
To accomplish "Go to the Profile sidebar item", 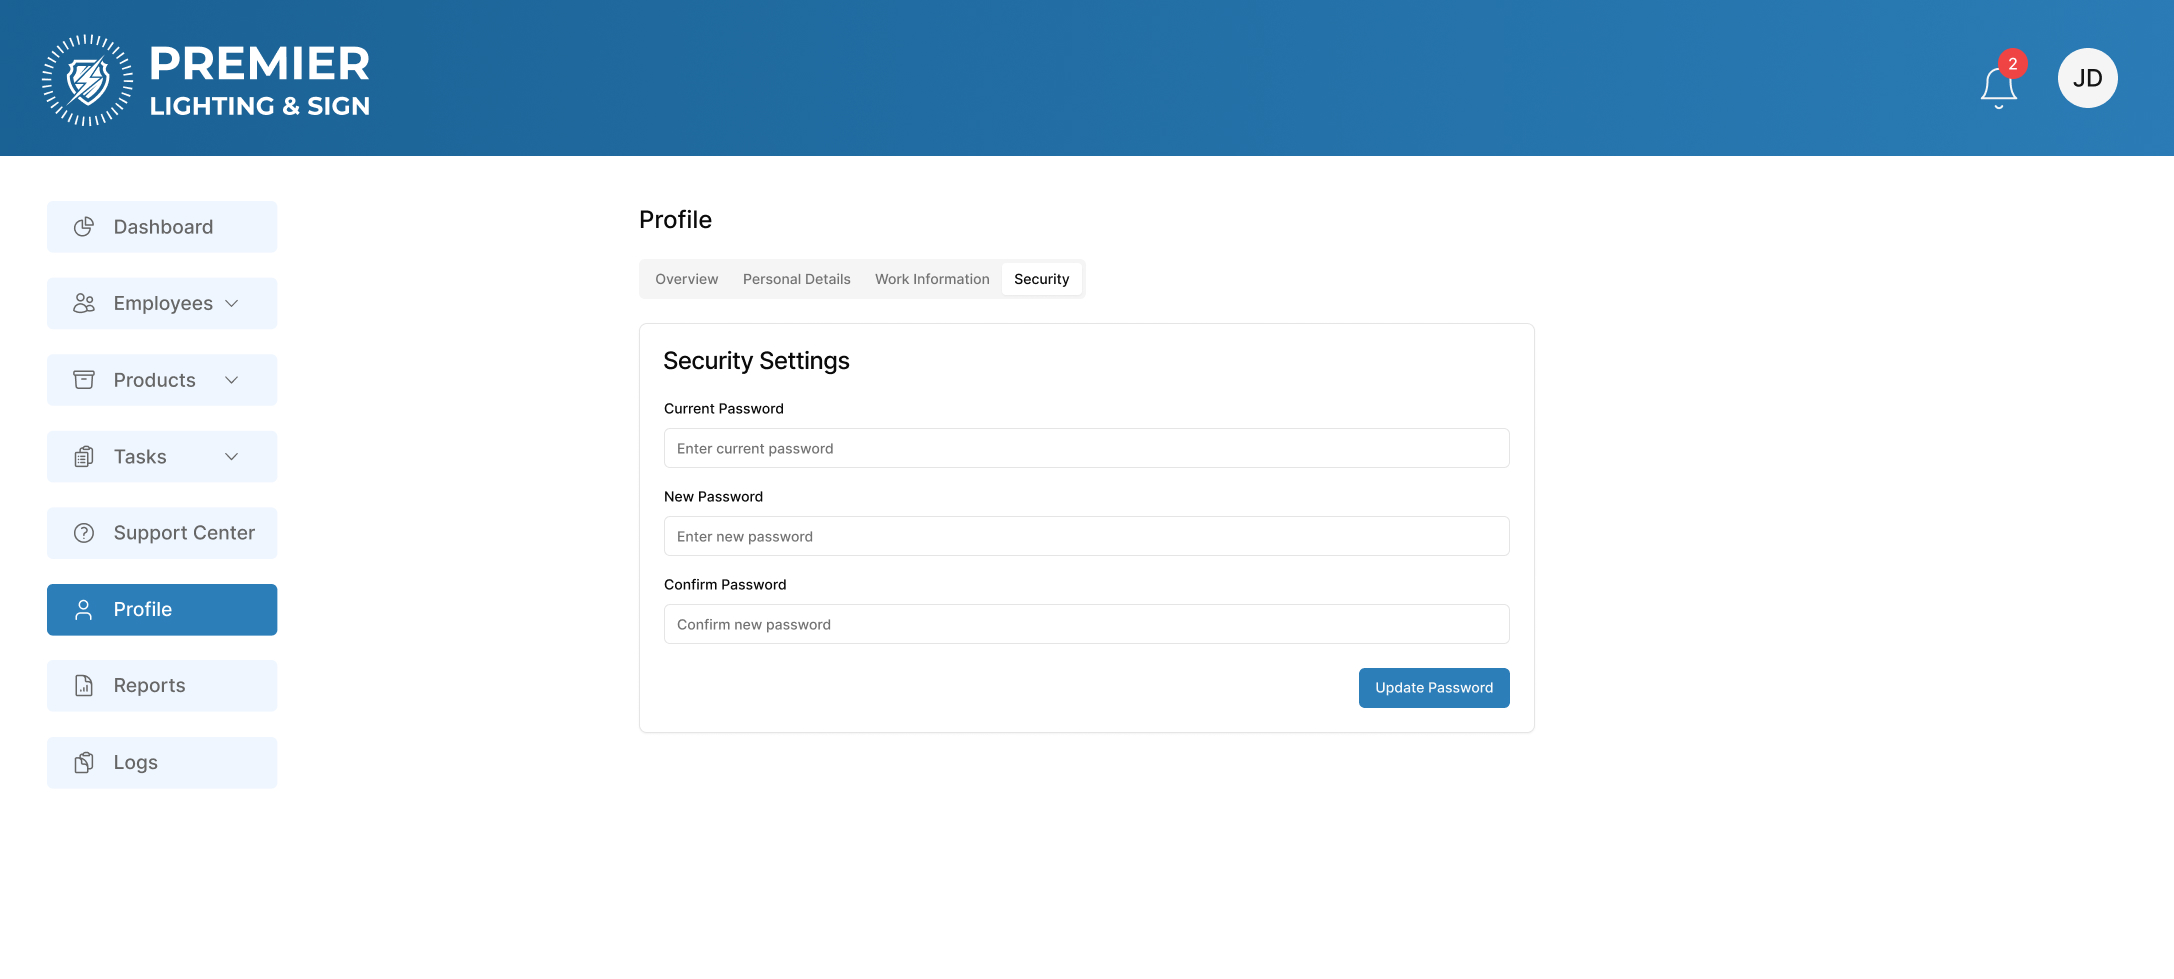I will tap(162, 610).
